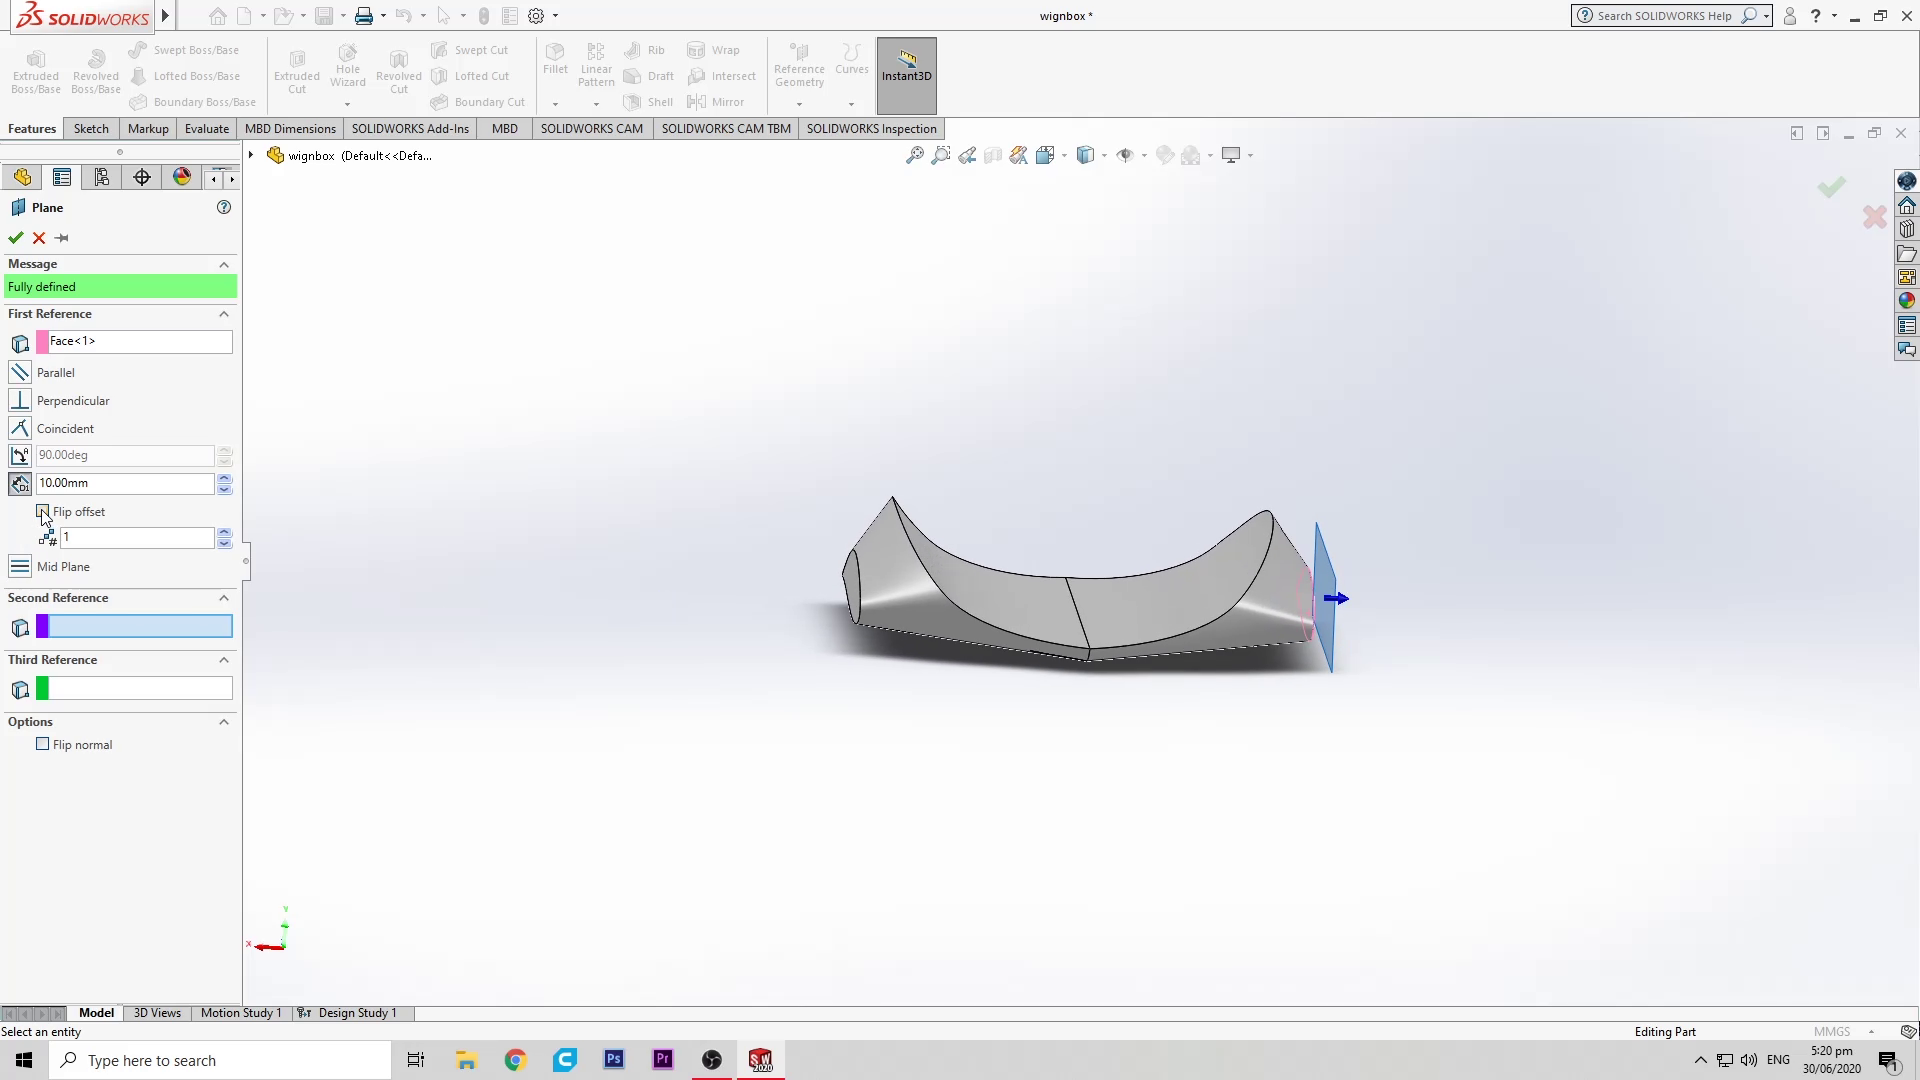Open the SOLIDWORKS Add-Ins tab
Viewport: 1920px width, 1080px height.
coord(410,128)
